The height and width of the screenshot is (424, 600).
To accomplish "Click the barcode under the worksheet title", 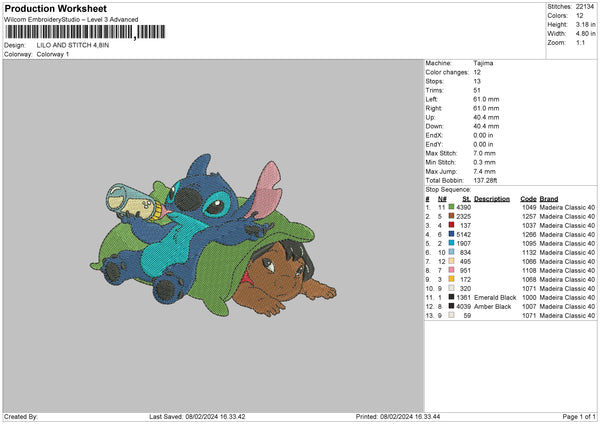I will 85,32.
